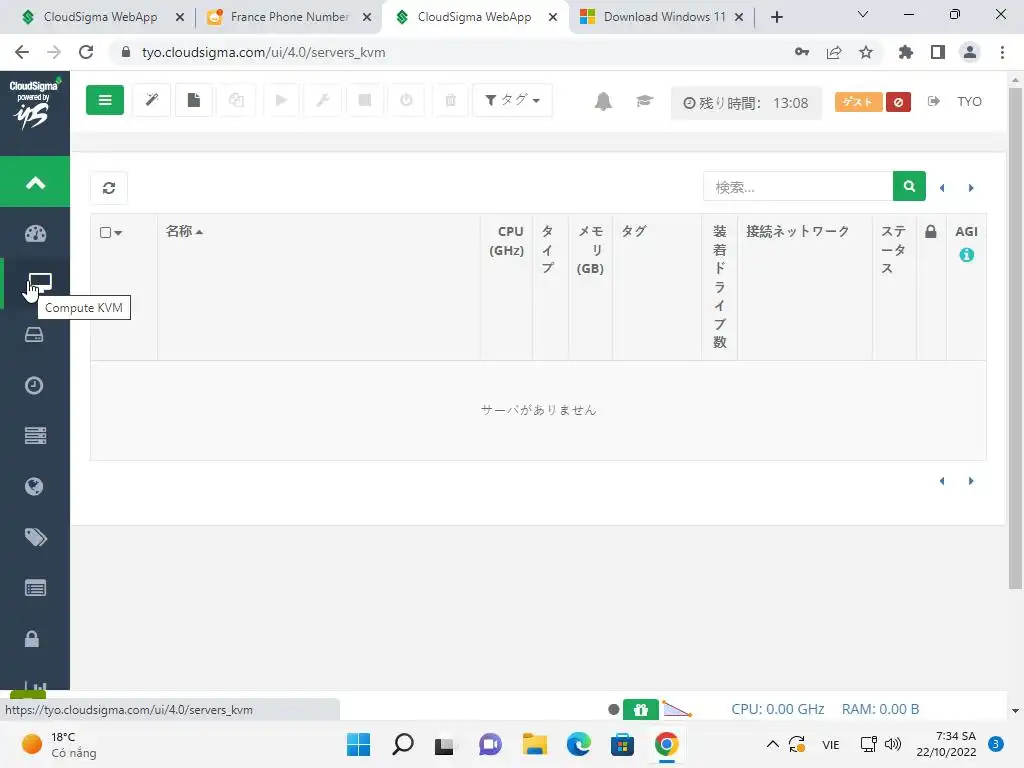Click the AGI info icon
Viewport: 1024px width, 768px height.
click(x=967, y=255)
